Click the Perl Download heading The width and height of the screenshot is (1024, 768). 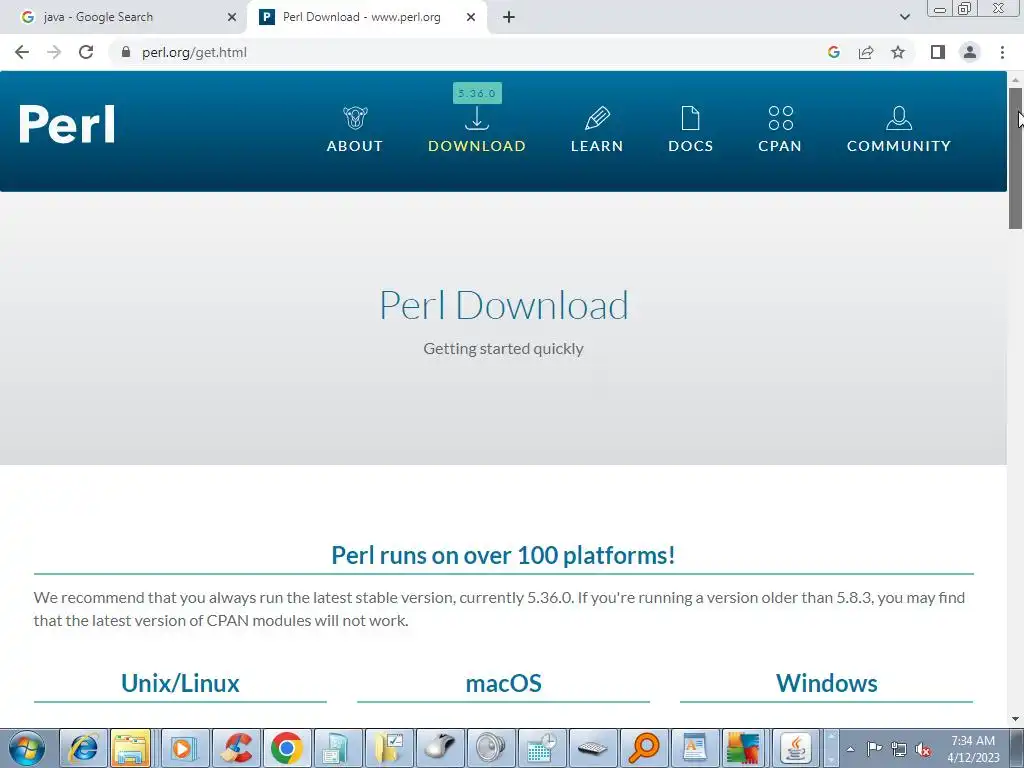point(504,305)
